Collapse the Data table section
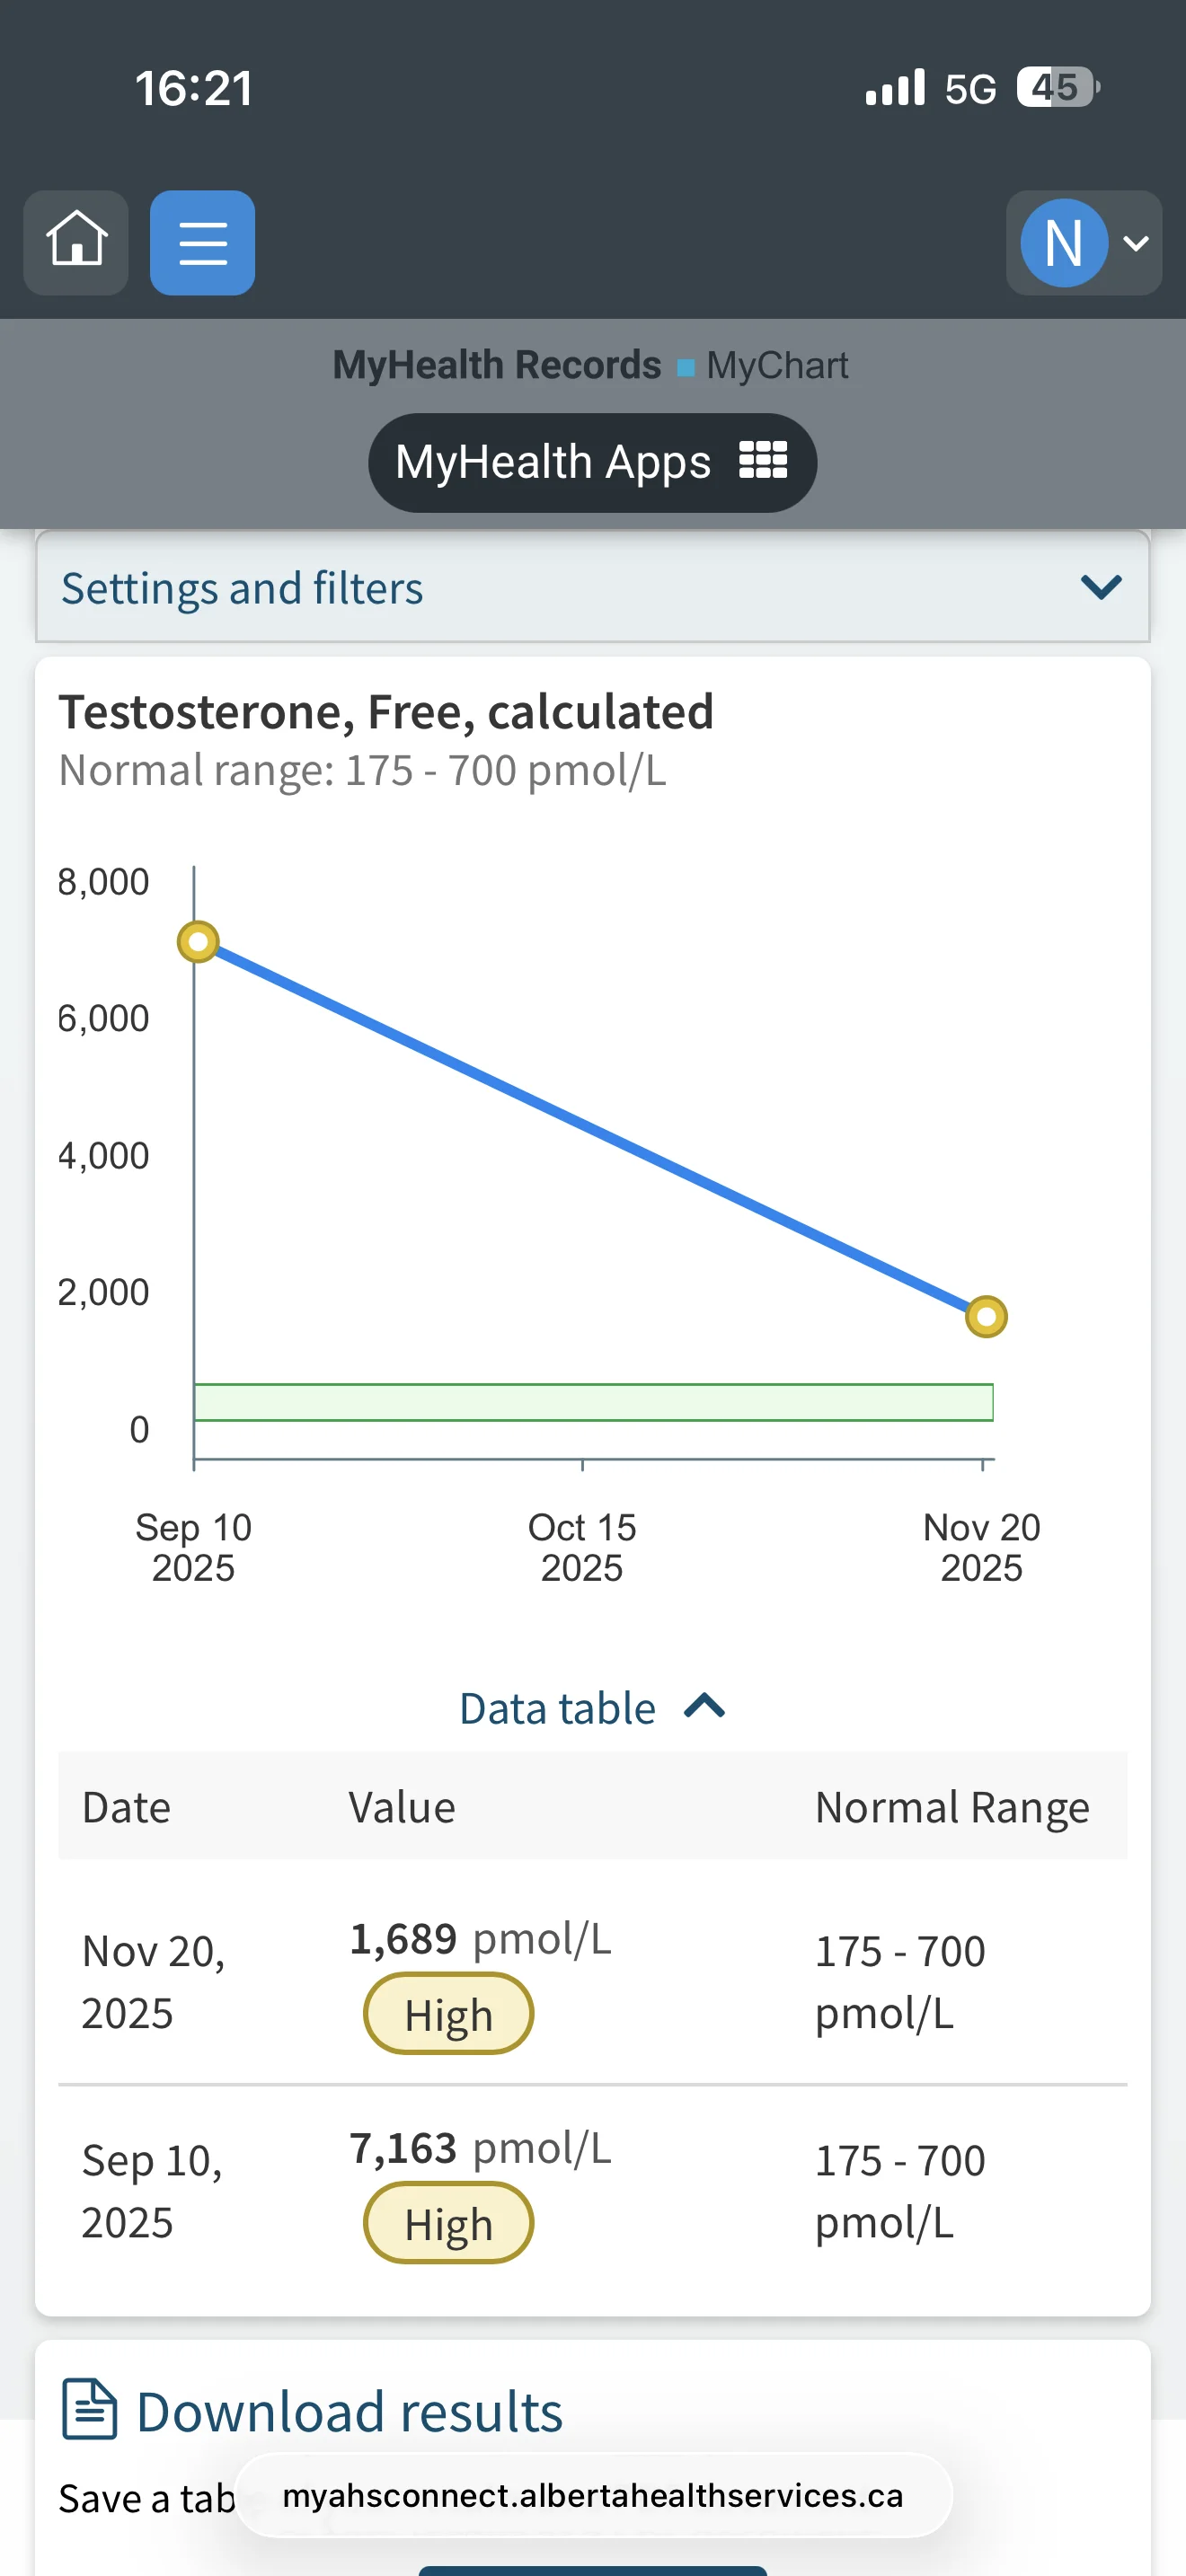1186x2576 pixels. point(592,1708)
